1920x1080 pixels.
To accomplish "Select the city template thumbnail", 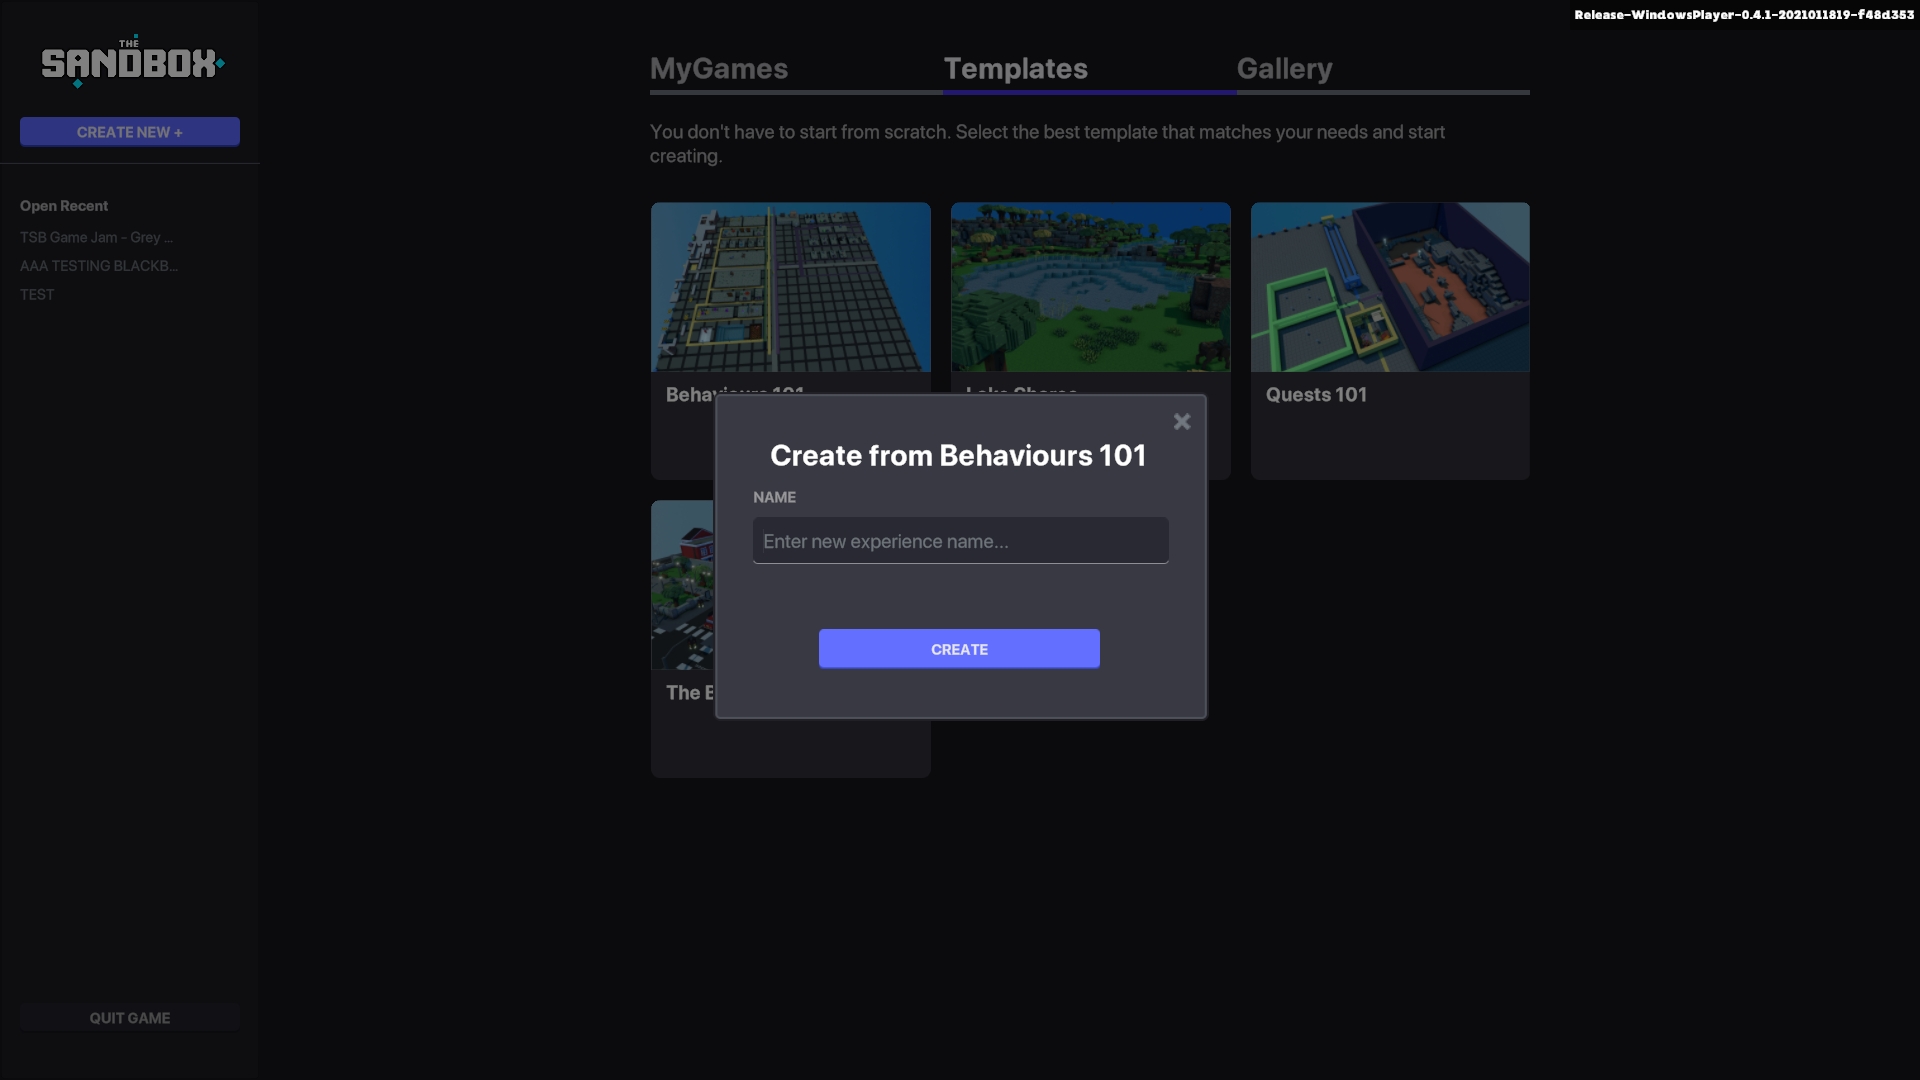I will pyautogui.click(x=682, y=585).
